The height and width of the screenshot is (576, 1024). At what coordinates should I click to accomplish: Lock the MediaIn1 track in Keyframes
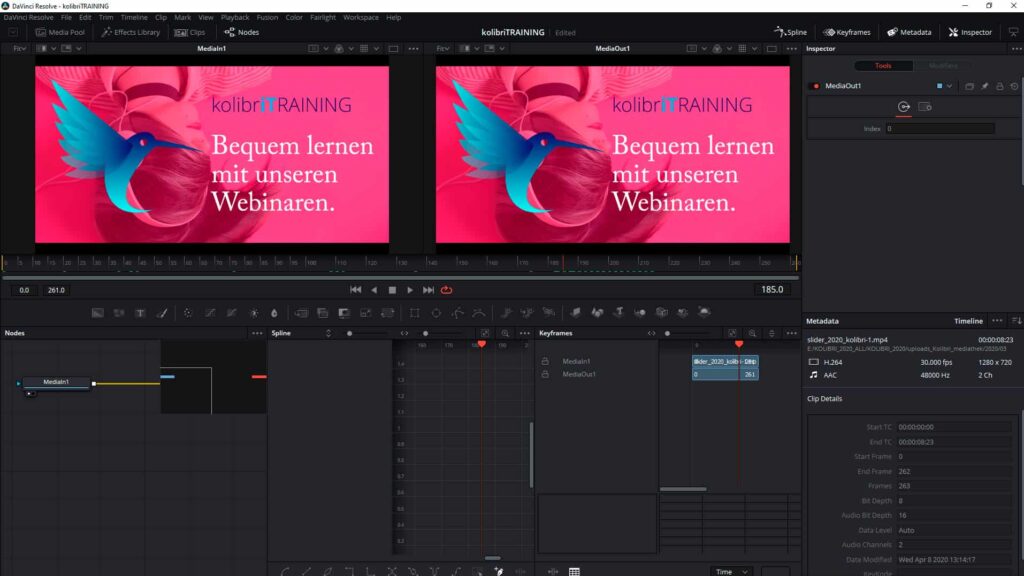(x=545, y=361)
